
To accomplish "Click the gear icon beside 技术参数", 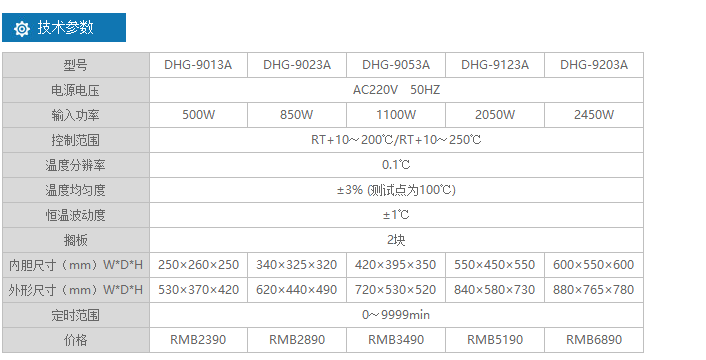I will [22, 28].
